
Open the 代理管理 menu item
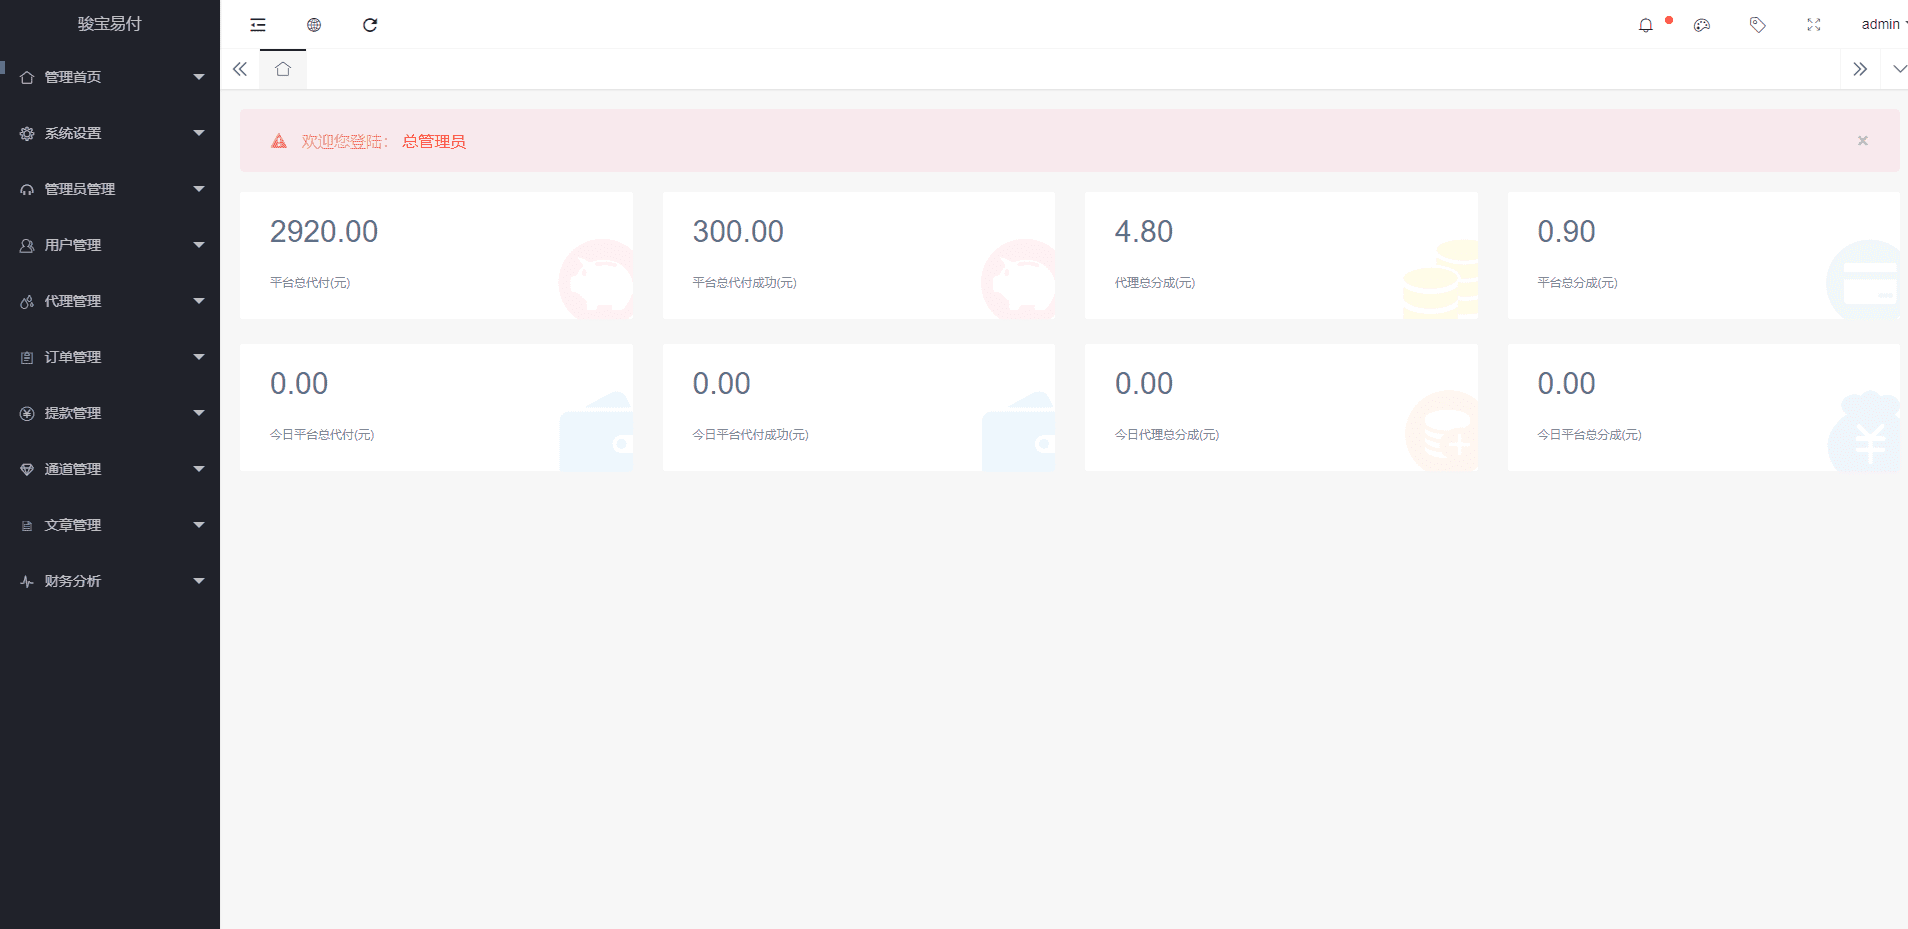[x=110, y=301]
